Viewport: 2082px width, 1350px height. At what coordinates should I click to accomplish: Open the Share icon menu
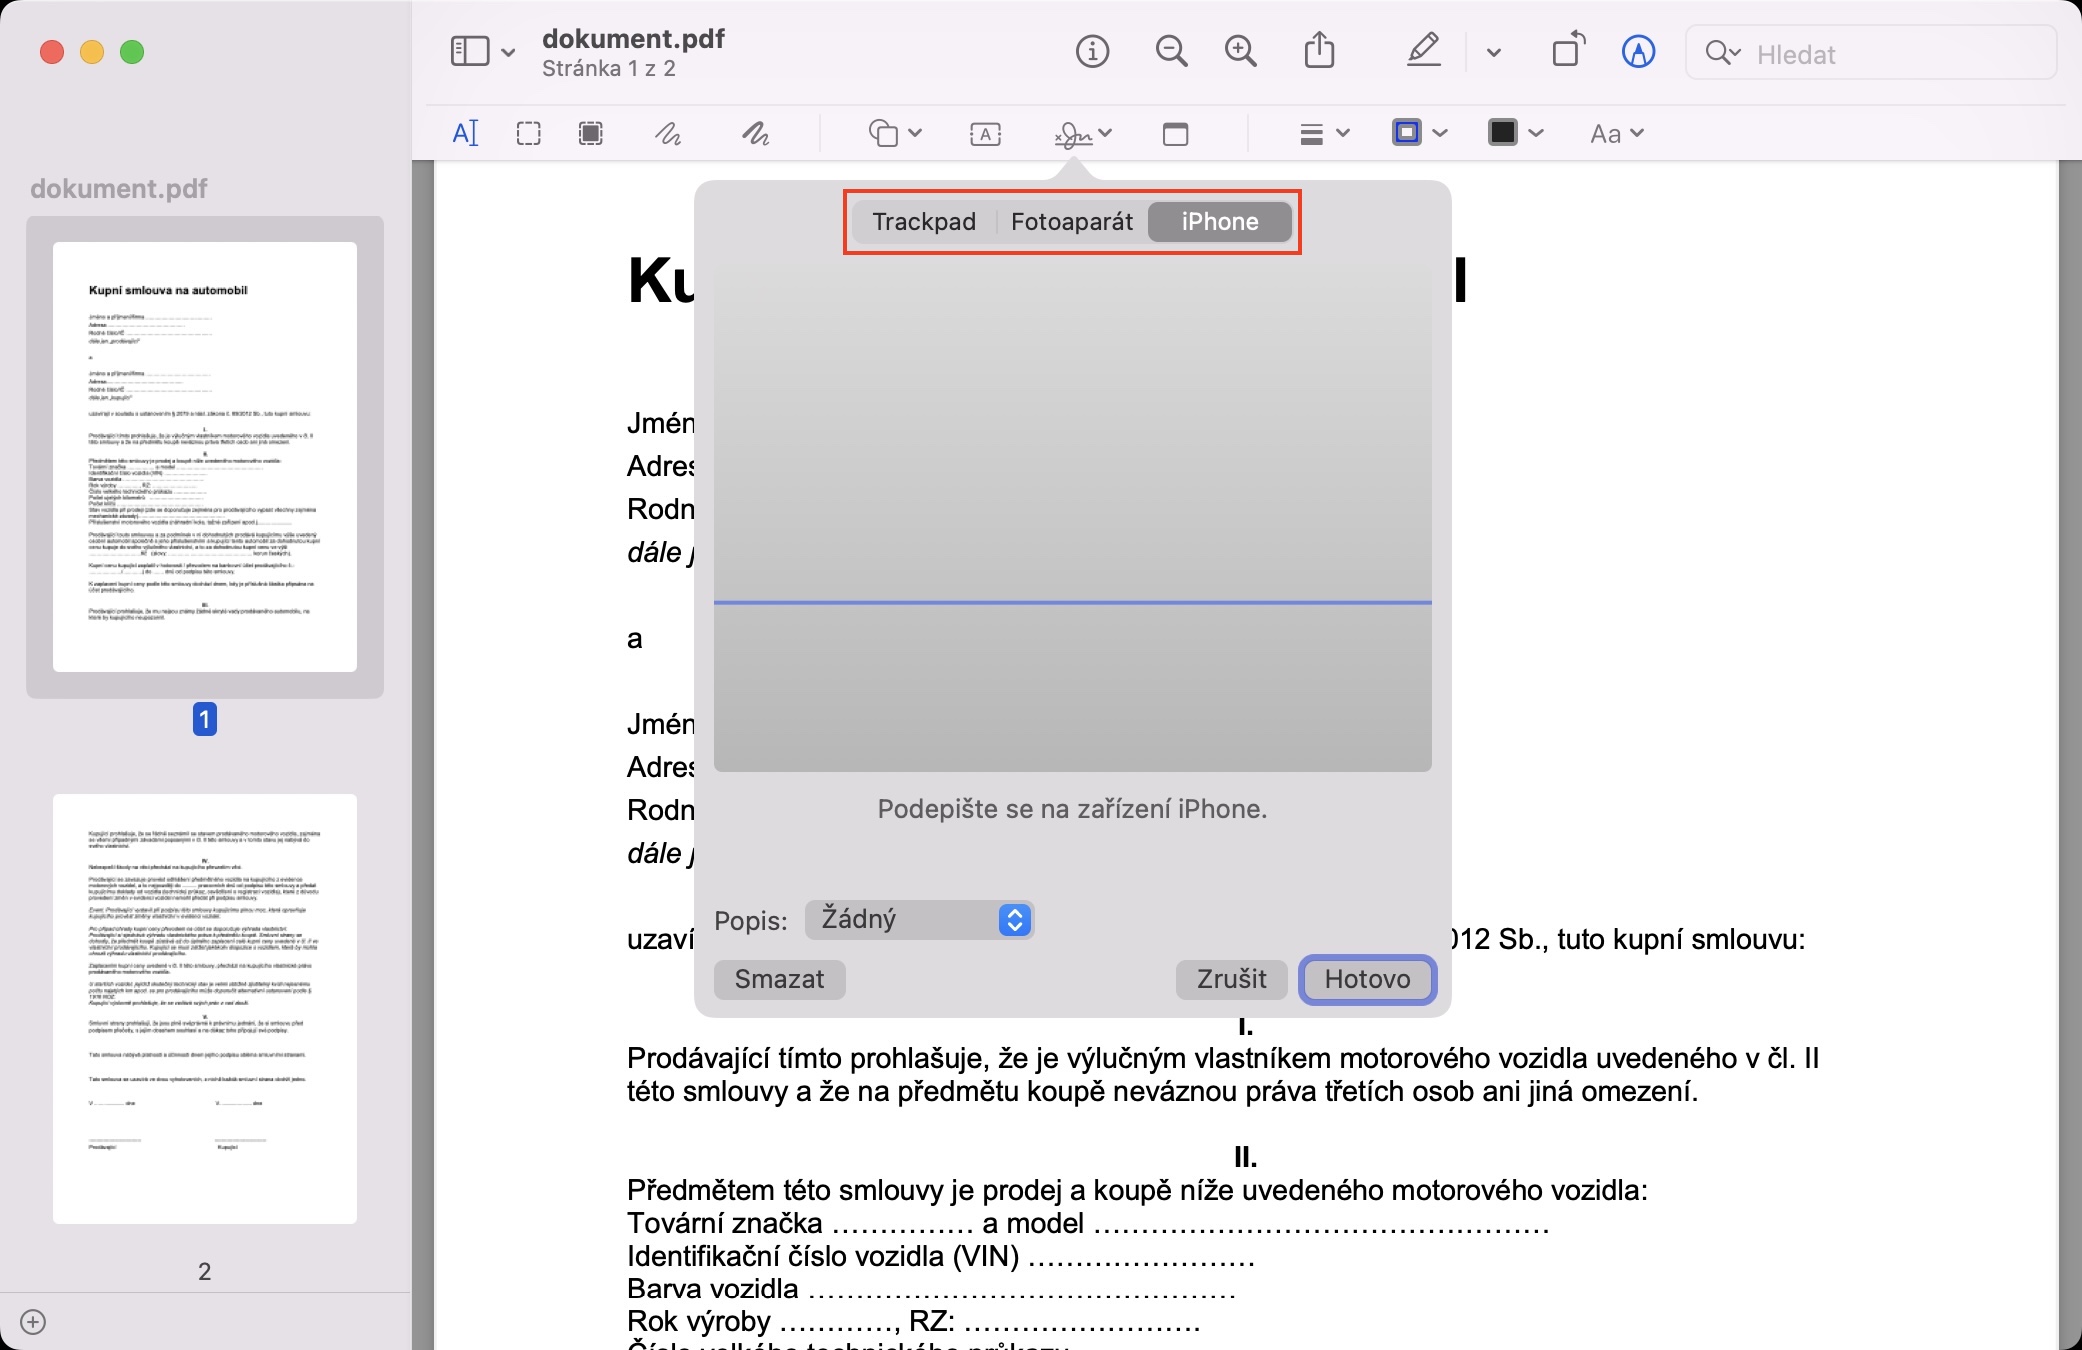click(x=1319, y=51)
